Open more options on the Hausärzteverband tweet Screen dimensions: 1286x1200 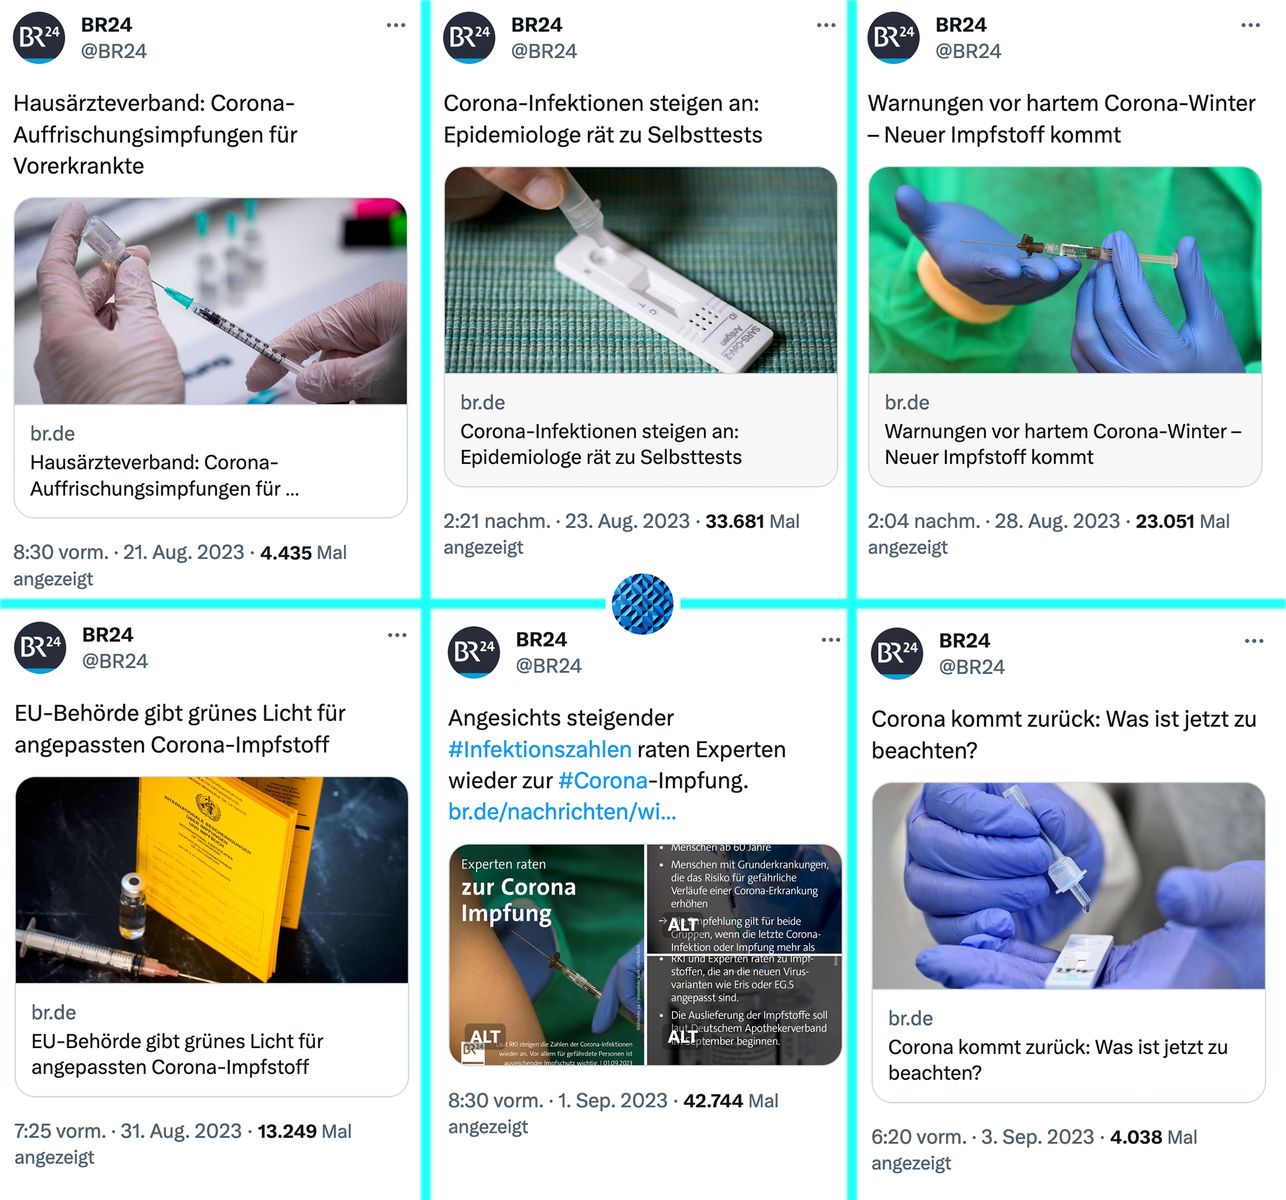[x=396, y=25]
